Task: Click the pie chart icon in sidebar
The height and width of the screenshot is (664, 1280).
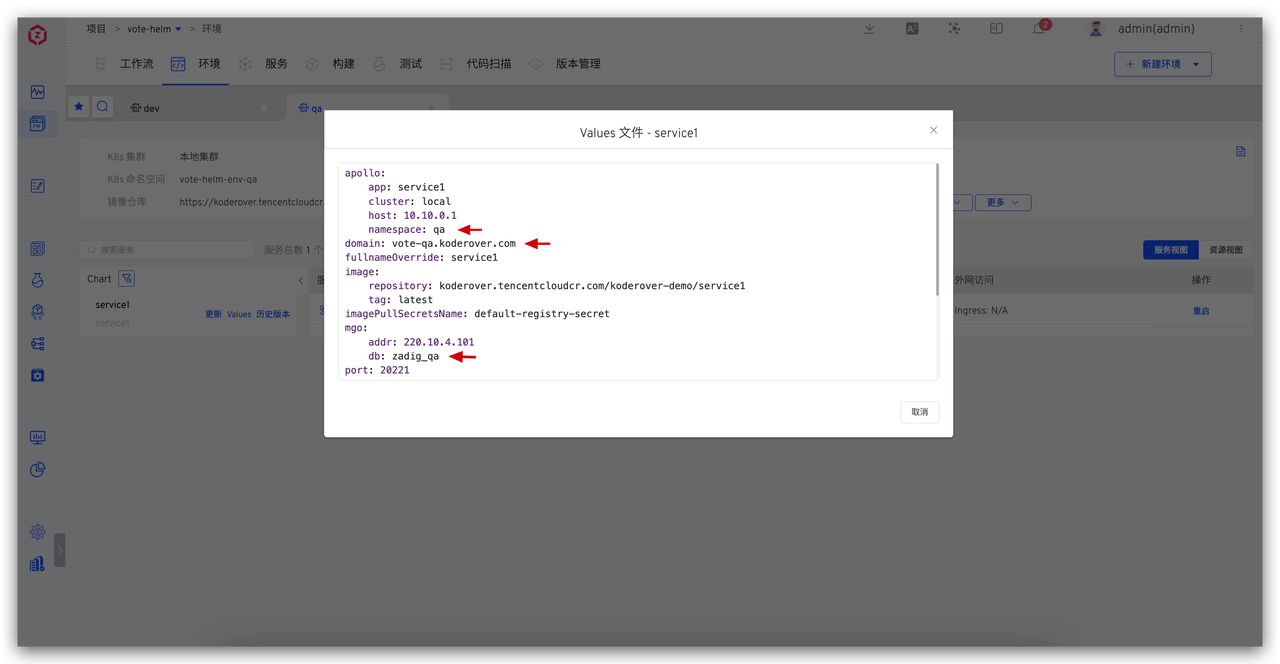Action: coord(38,469)
